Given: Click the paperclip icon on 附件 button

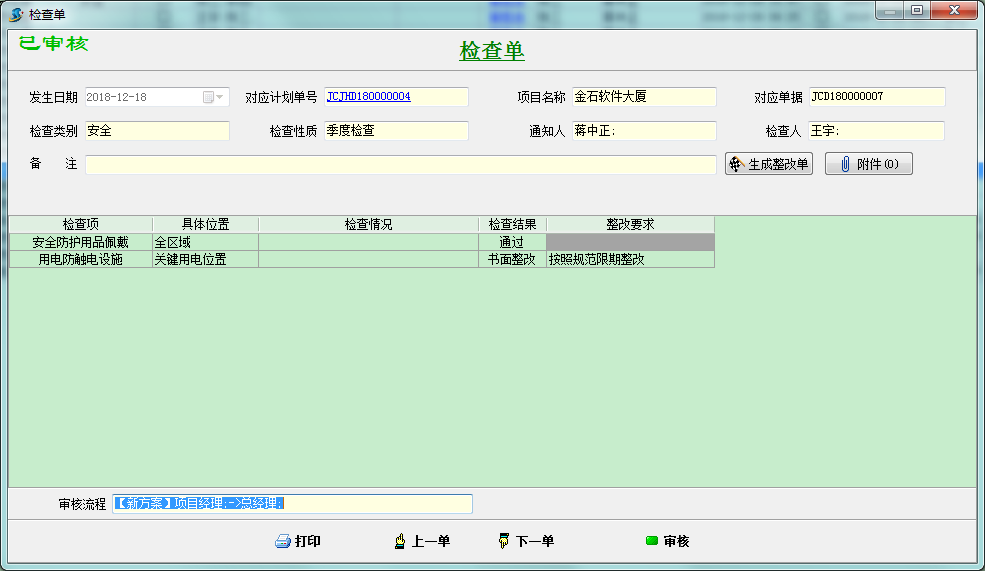Looking at the screenshot, I should (x=845, y=164).
